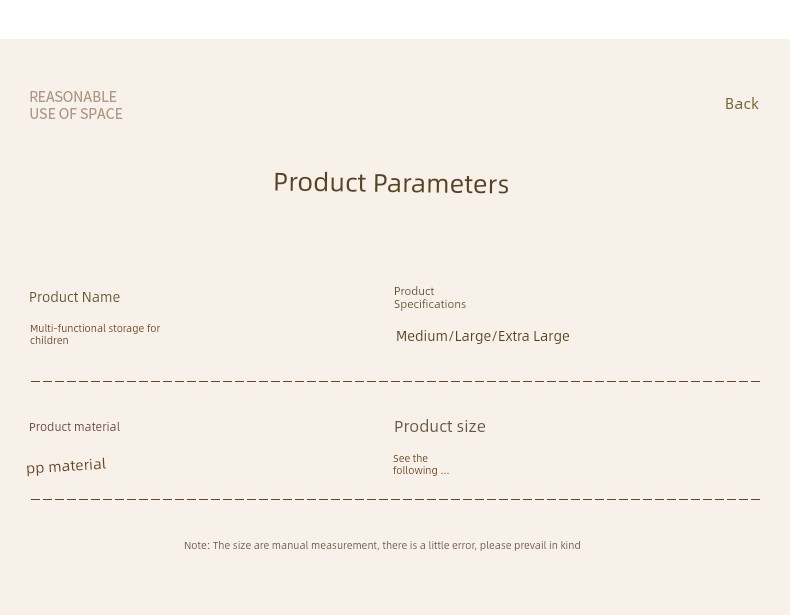Select the pp material value

[x=66, y=466]
